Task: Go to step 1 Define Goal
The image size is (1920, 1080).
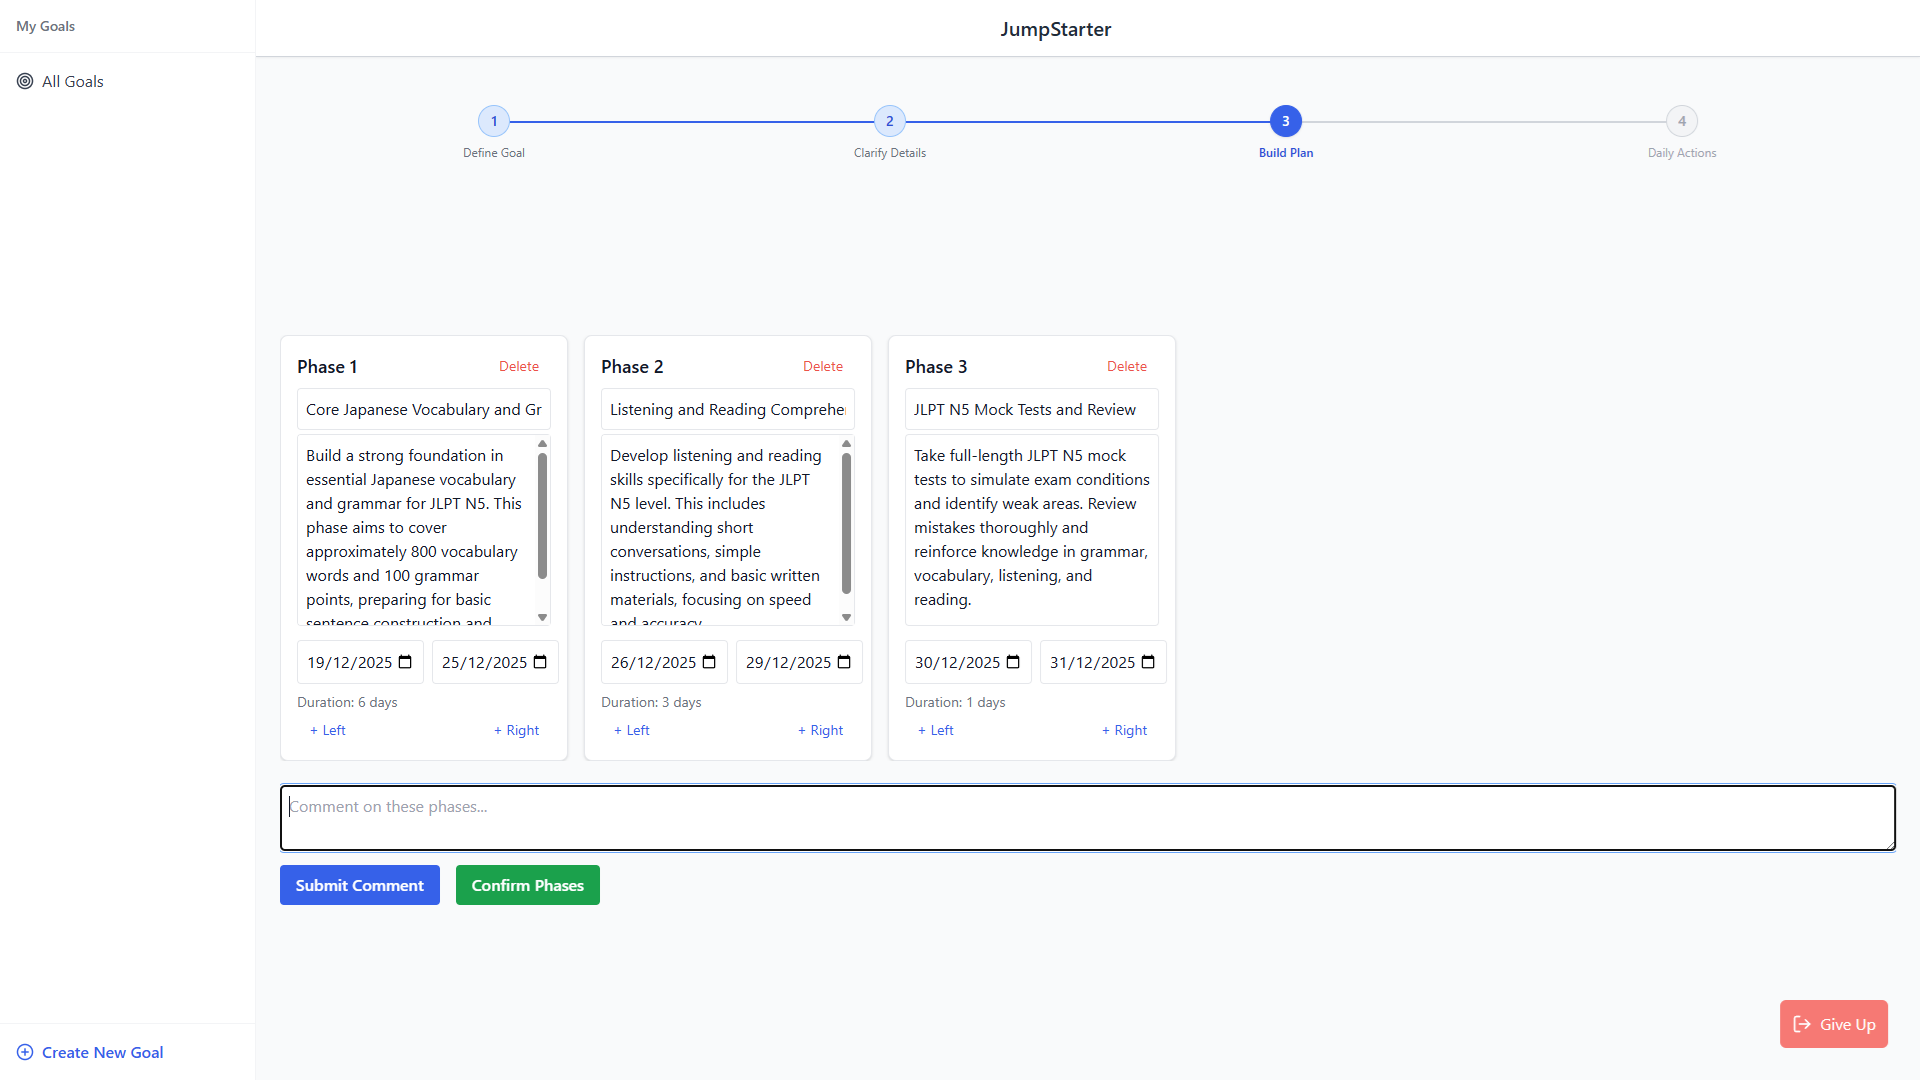Action: tap(494, 121)
